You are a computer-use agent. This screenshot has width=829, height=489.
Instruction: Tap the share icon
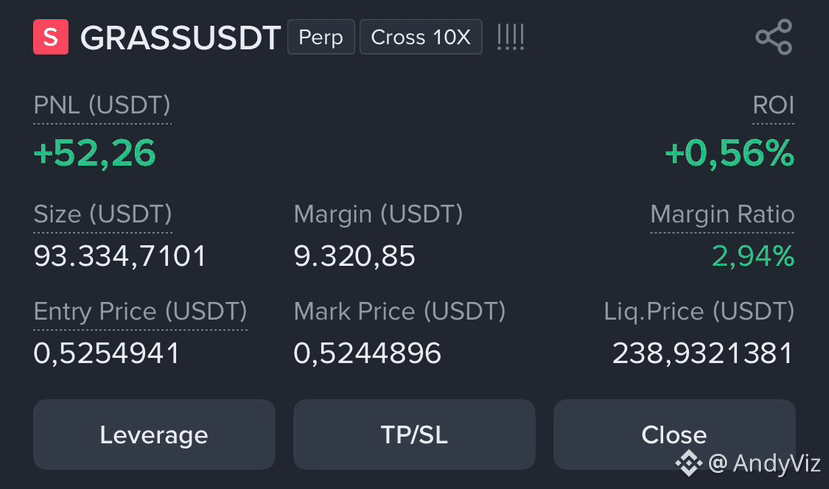(x=774, y=37)
